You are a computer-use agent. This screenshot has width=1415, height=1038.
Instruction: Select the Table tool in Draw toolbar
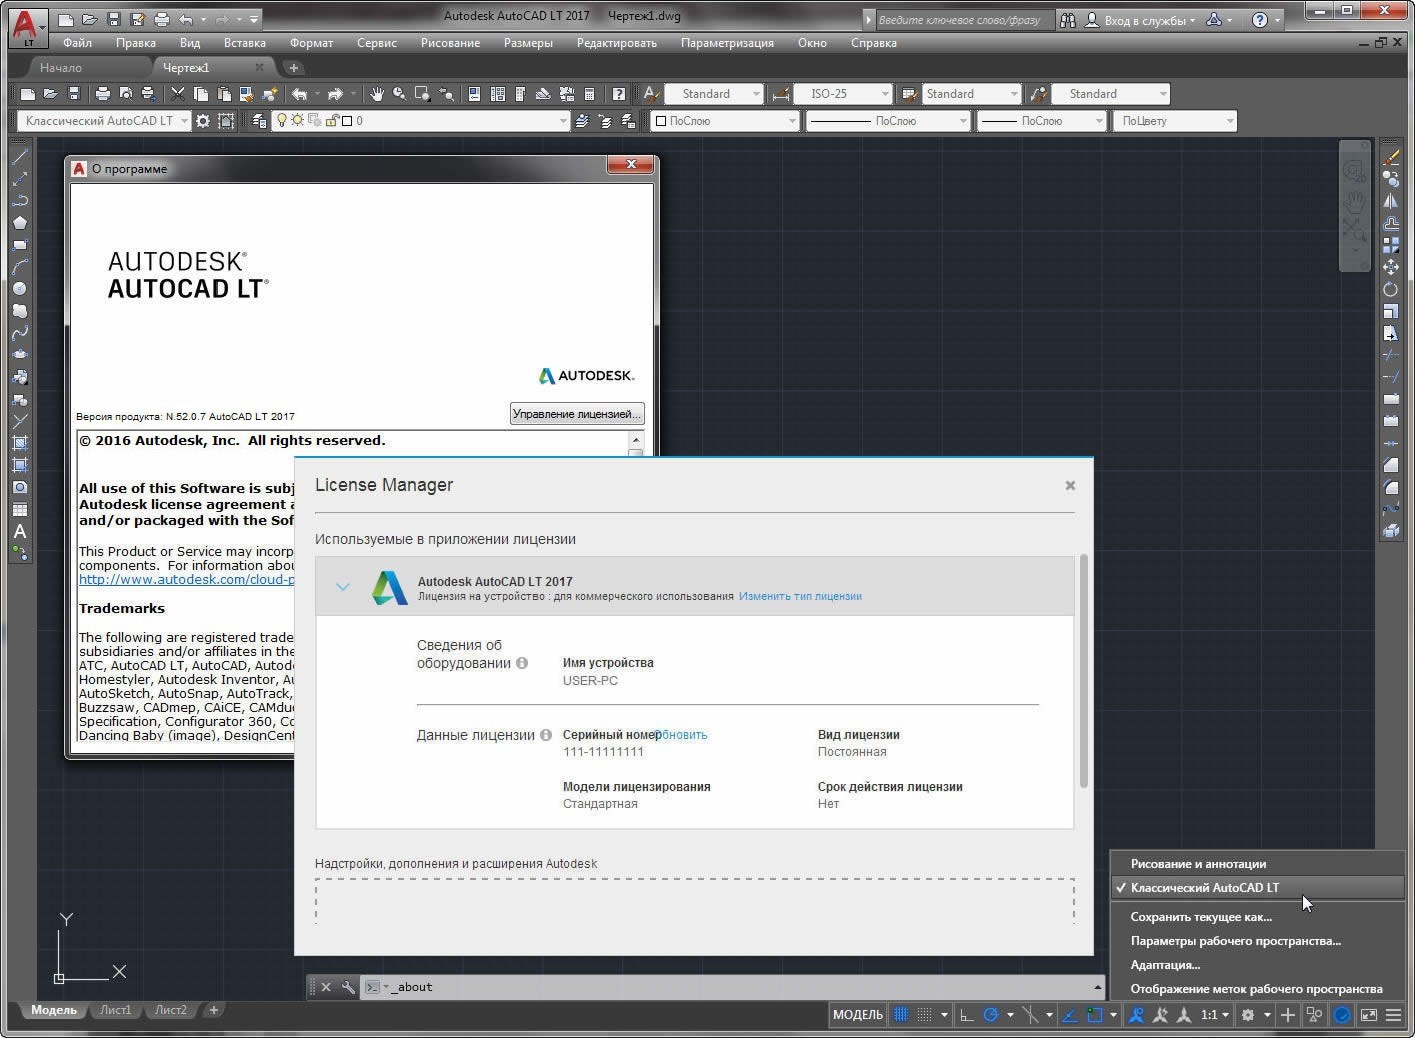[x=20, y=509]
